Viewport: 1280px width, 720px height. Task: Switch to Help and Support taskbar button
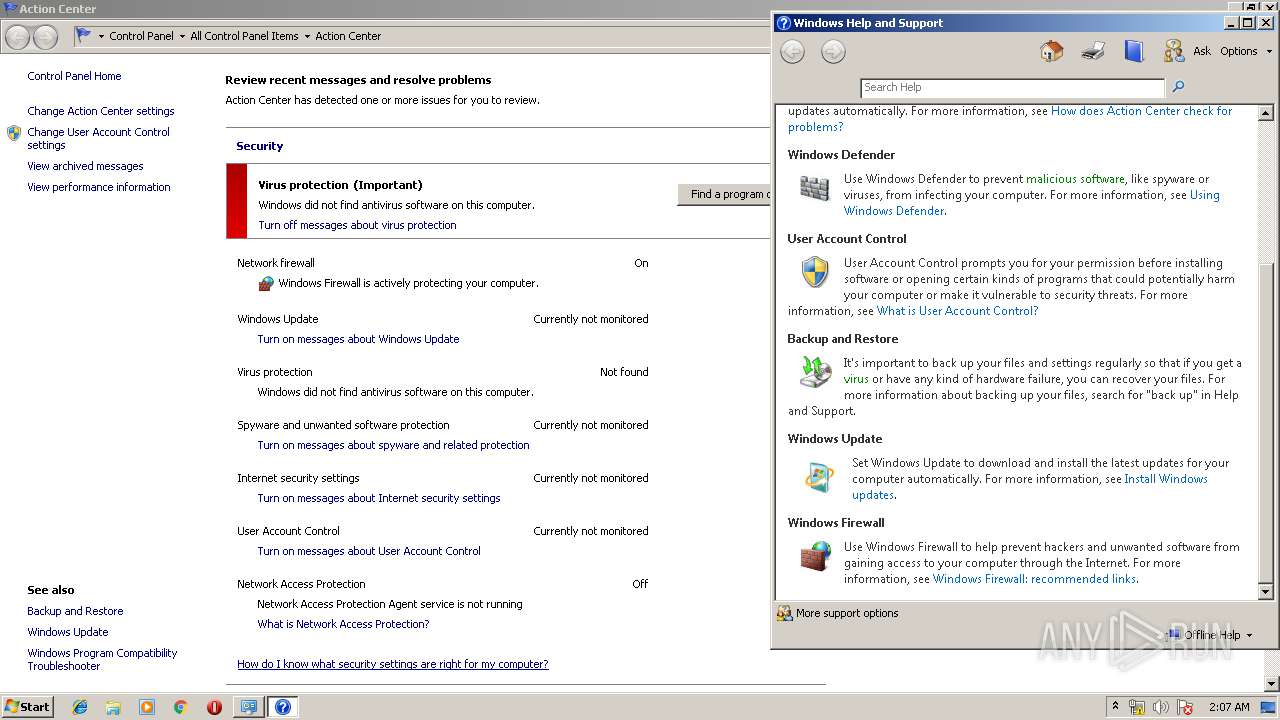click(283, 707)
